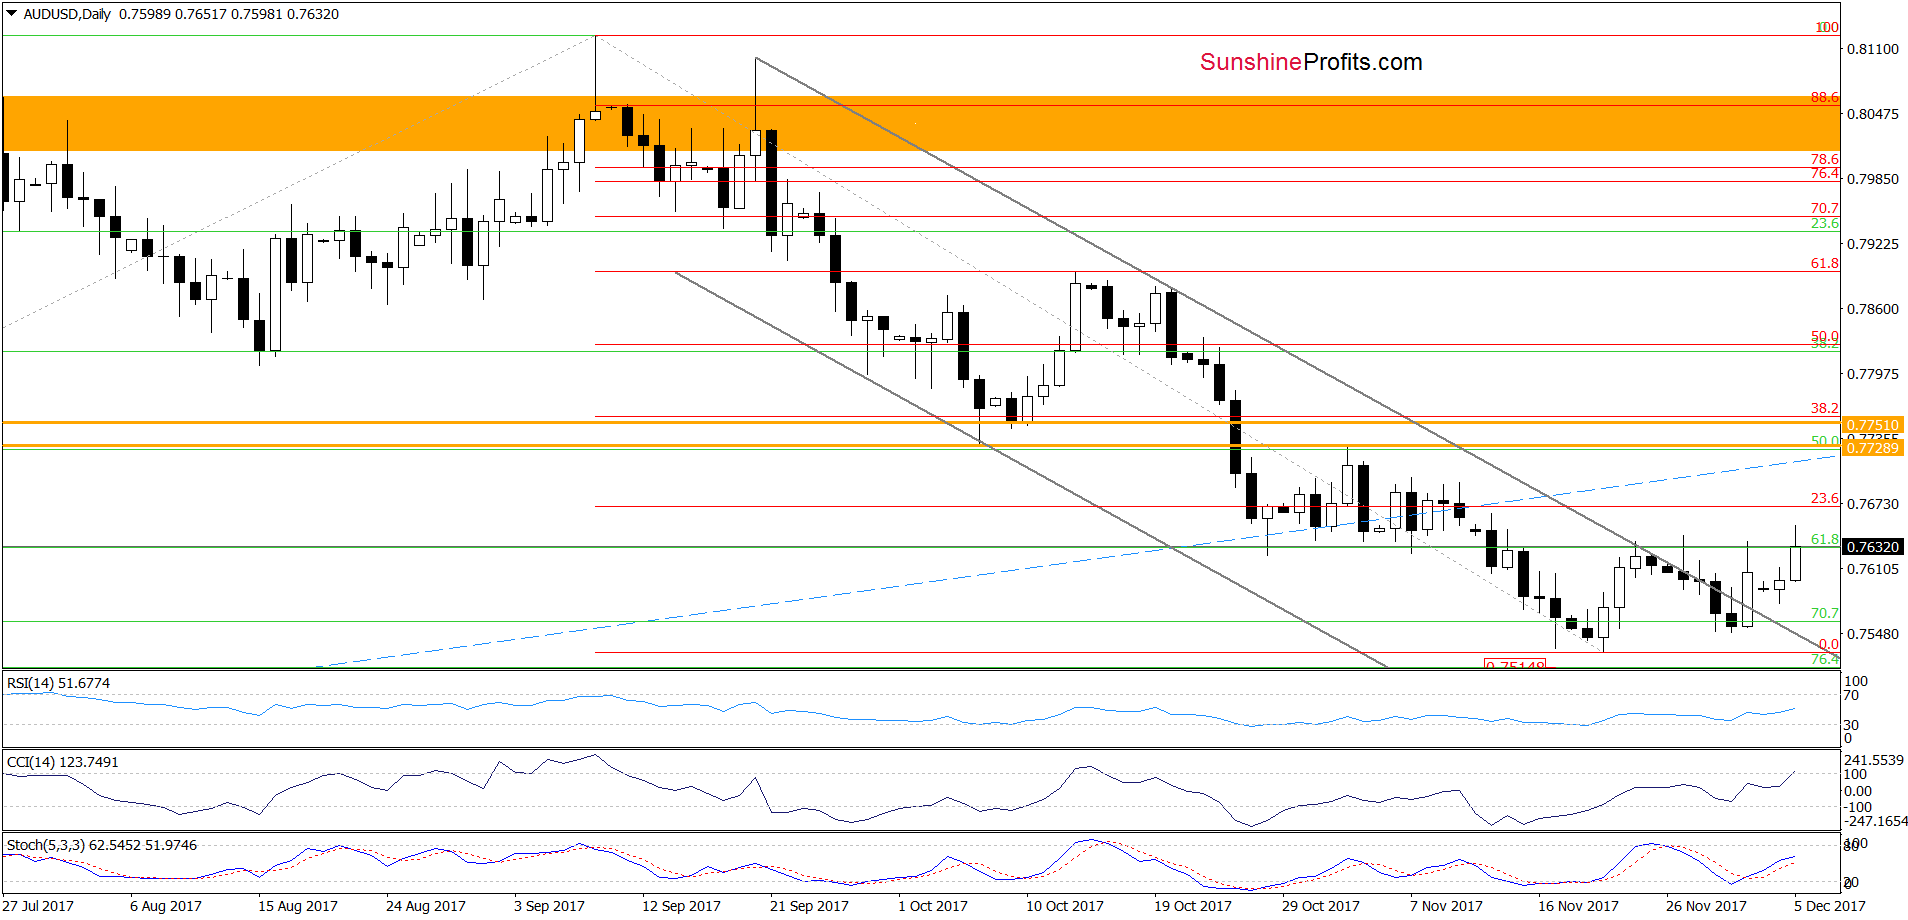Click the 0.76730 price axis label
1908x920 pixels.
[1873, 504]
